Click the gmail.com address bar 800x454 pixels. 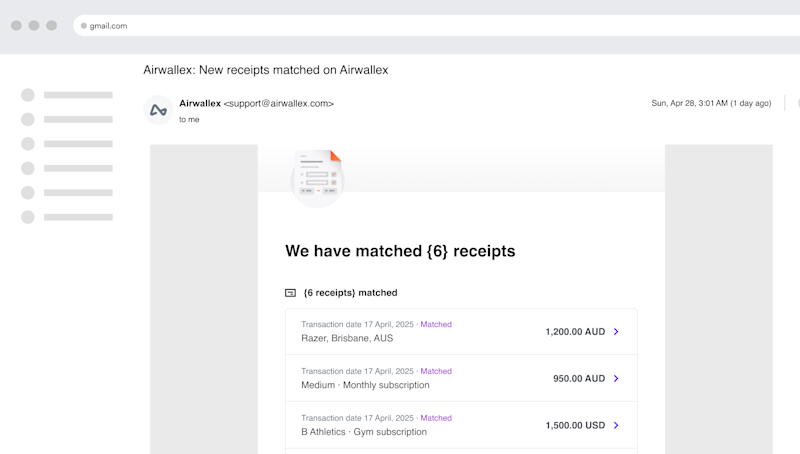[436, 26]
